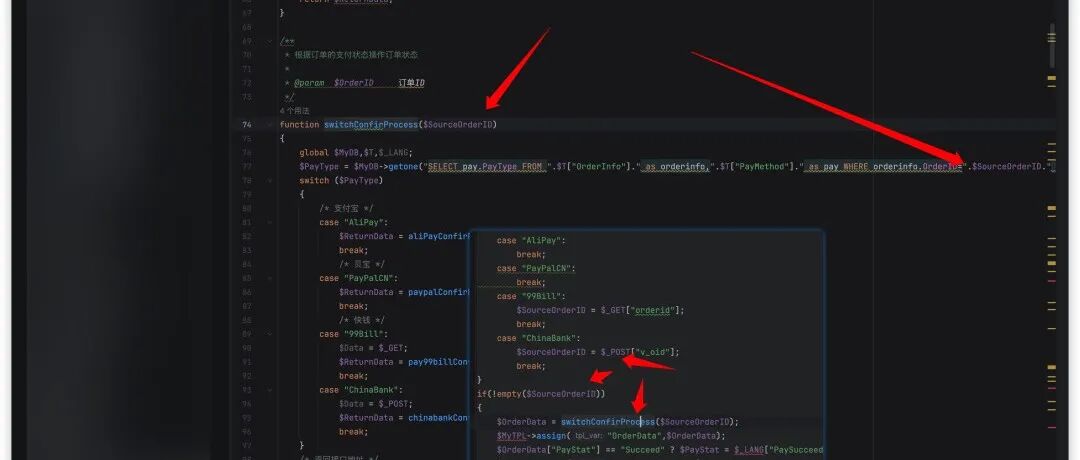Click the "$Data = $_GET;" line
The image size is (1080, 460).
pyautogui.click(x=373, y=348)
